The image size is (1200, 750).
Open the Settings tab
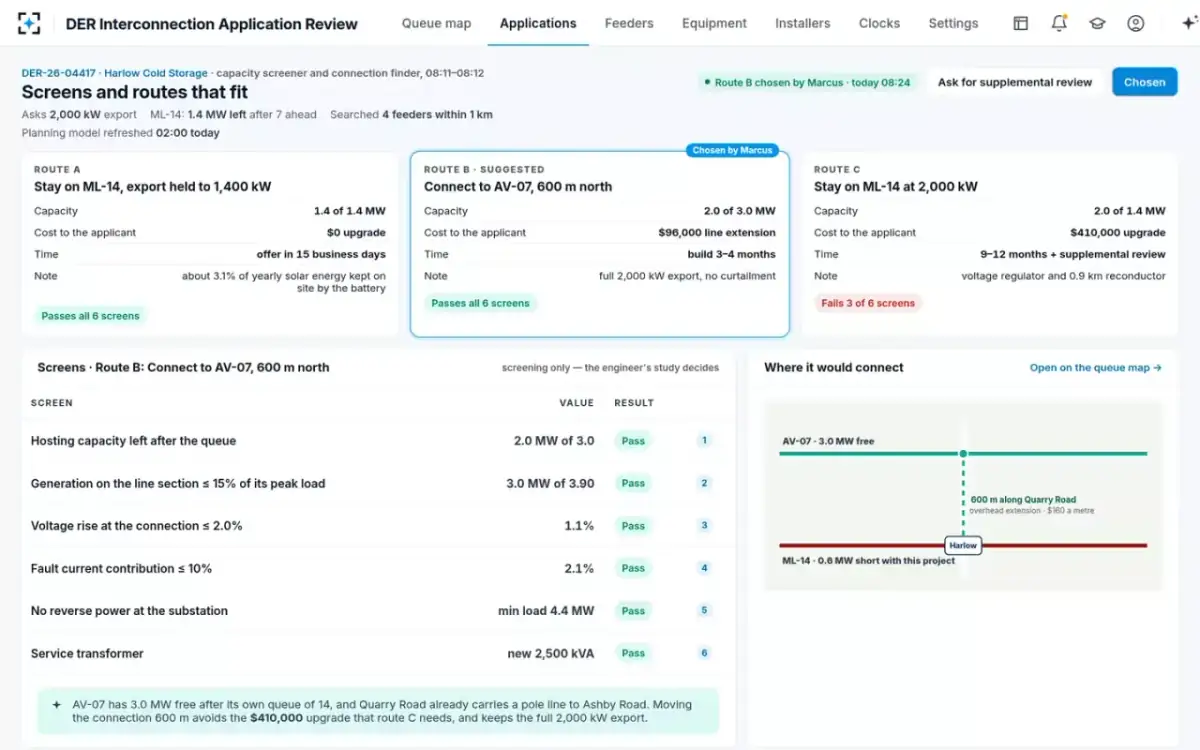click(953, 23)
